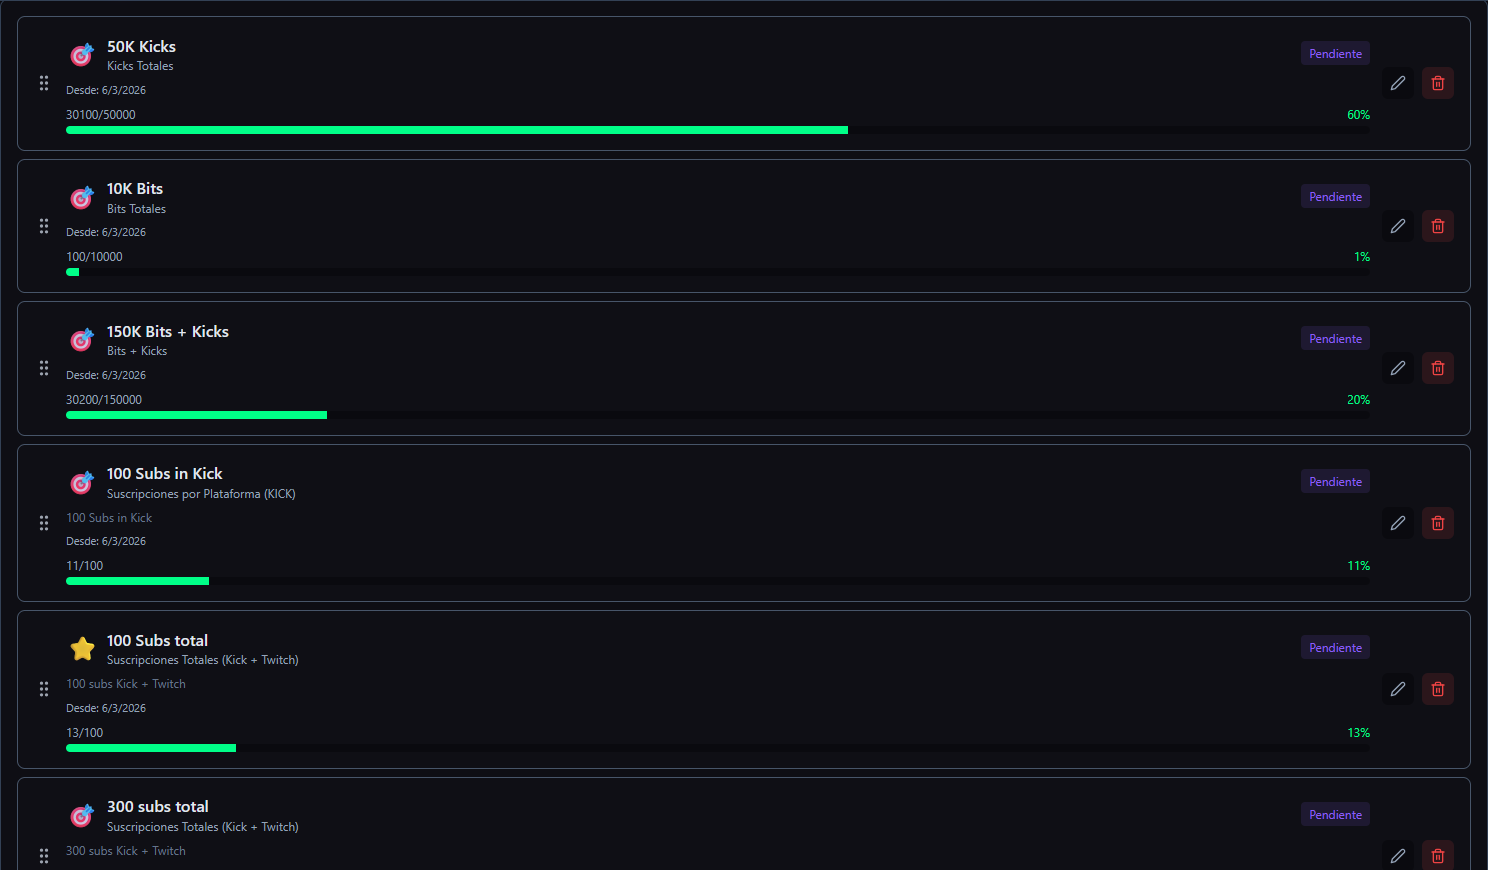The width and height of the screenshot is (1488, 870).
Task: Edit the 100 Subs total goal
Action: point(1397,689)
